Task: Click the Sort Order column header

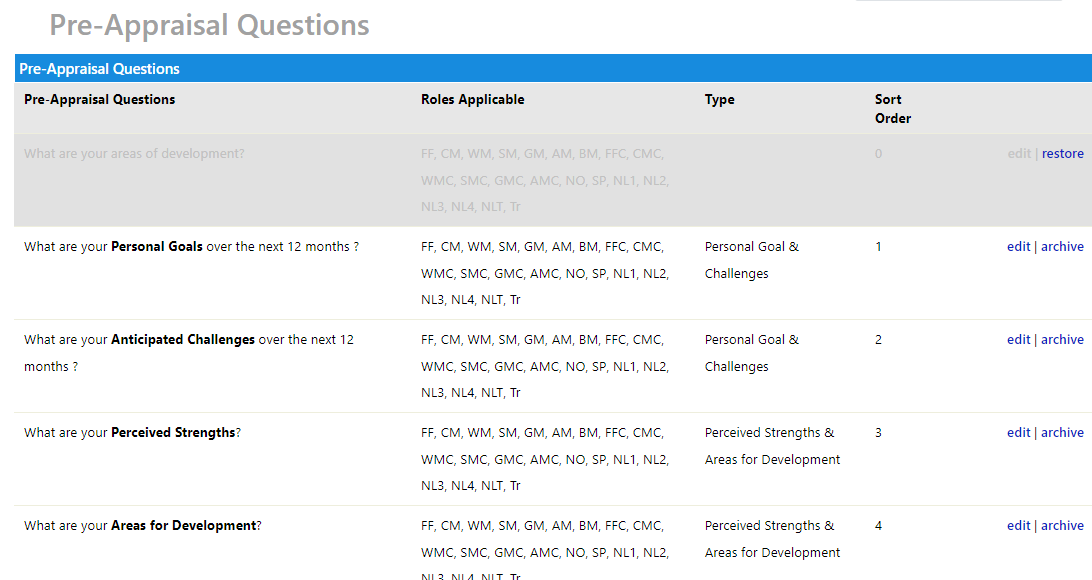Action: coord(893,109)
